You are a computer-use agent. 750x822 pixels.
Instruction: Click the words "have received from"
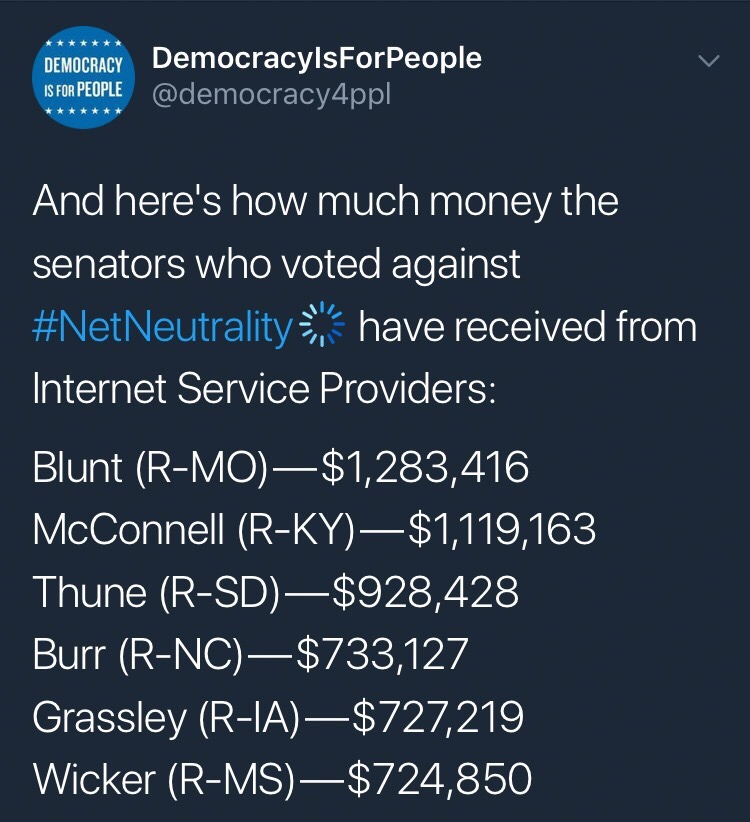click(x=527, y=328)
